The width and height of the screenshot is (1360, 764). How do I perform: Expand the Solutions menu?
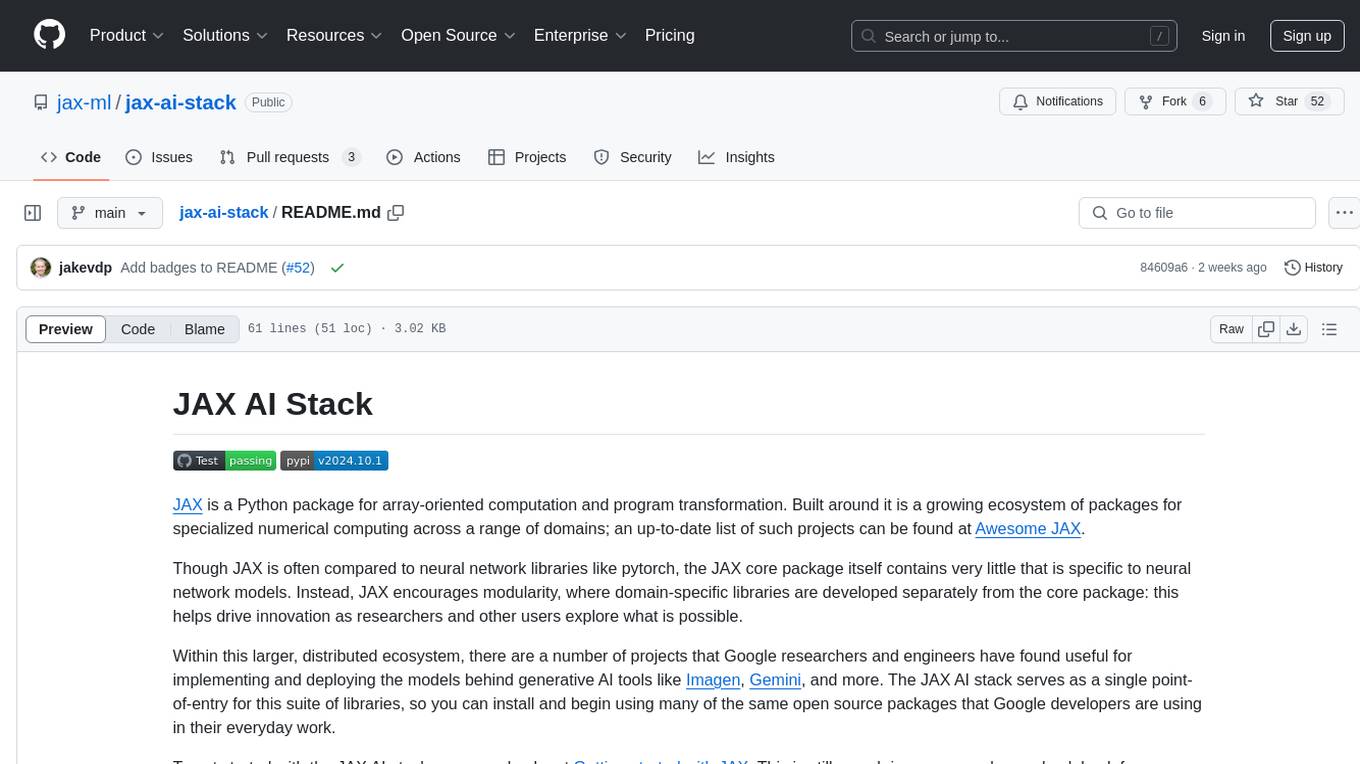[x=225, y=35]
